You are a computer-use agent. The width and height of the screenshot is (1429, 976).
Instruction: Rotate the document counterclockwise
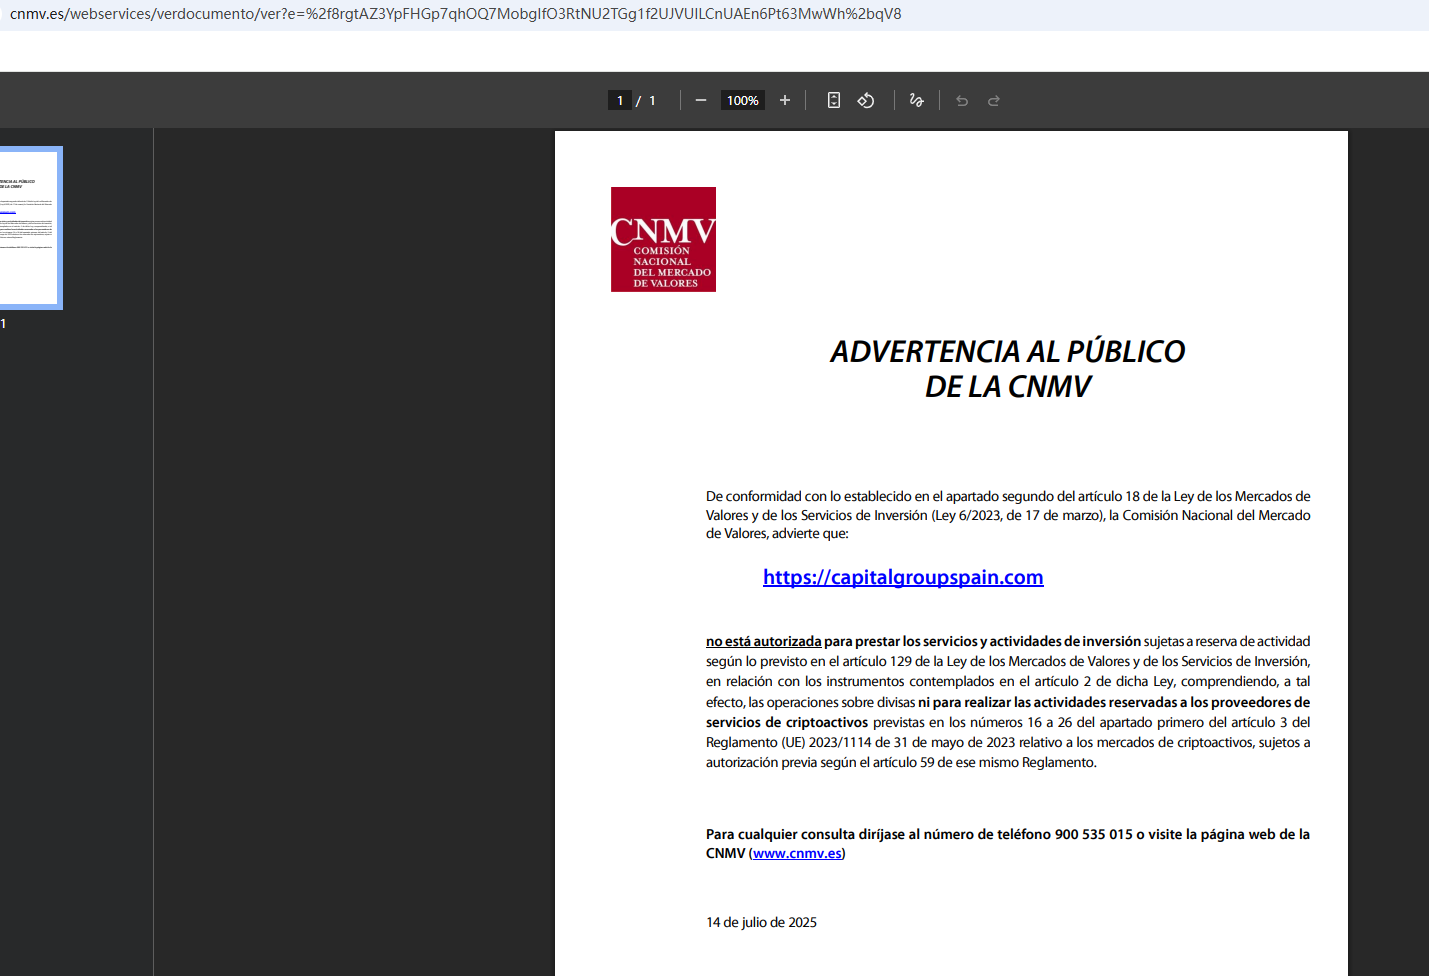pos(866,100)
